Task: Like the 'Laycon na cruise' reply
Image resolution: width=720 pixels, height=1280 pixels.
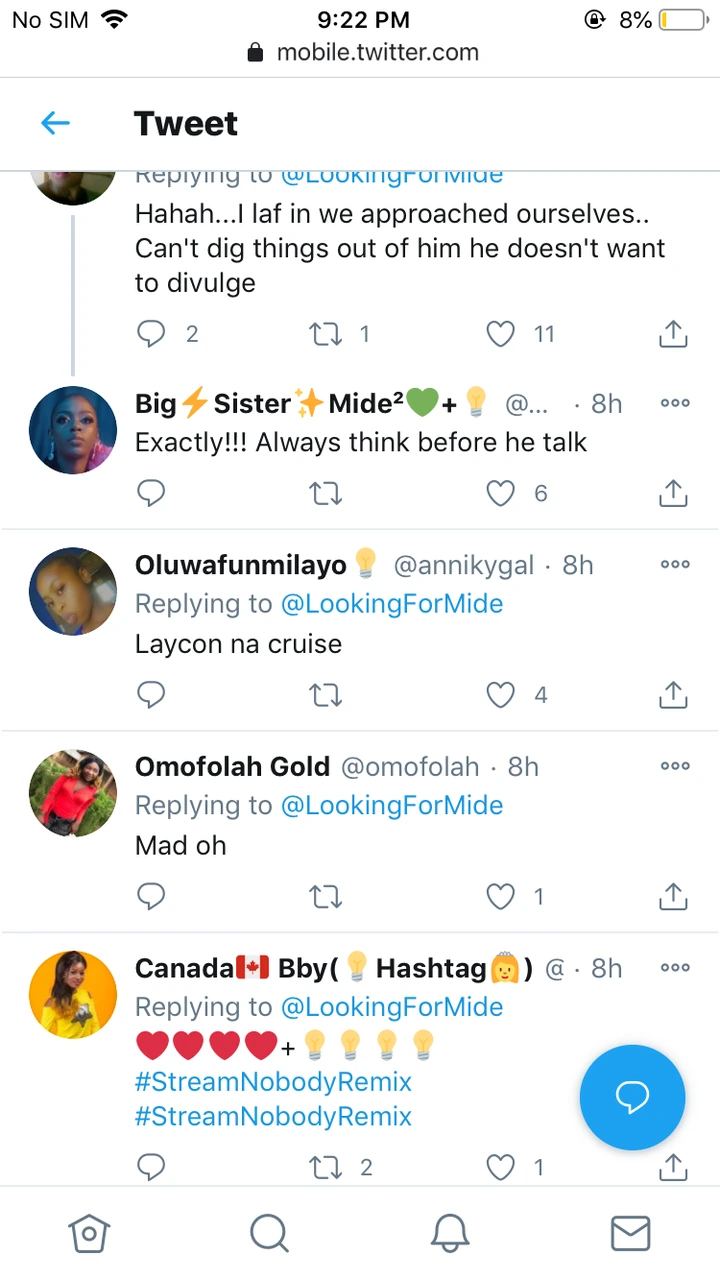Action: click(500, 694)
